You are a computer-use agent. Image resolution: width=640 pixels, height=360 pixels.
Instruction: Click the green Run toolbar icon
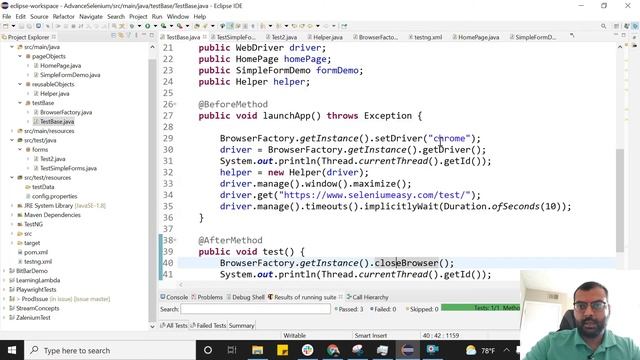click(147, 26)
